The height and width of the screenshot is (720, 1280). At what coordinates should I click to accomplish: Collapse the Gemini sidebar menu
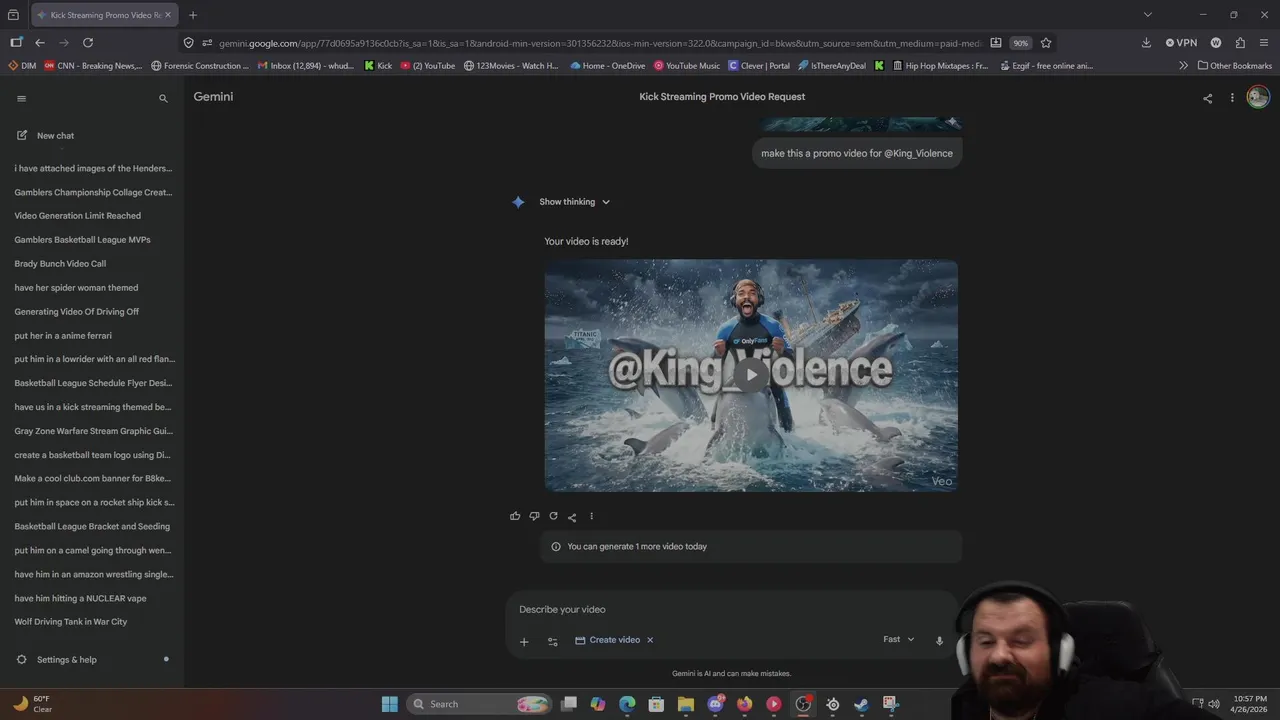[x=21, y=98]
